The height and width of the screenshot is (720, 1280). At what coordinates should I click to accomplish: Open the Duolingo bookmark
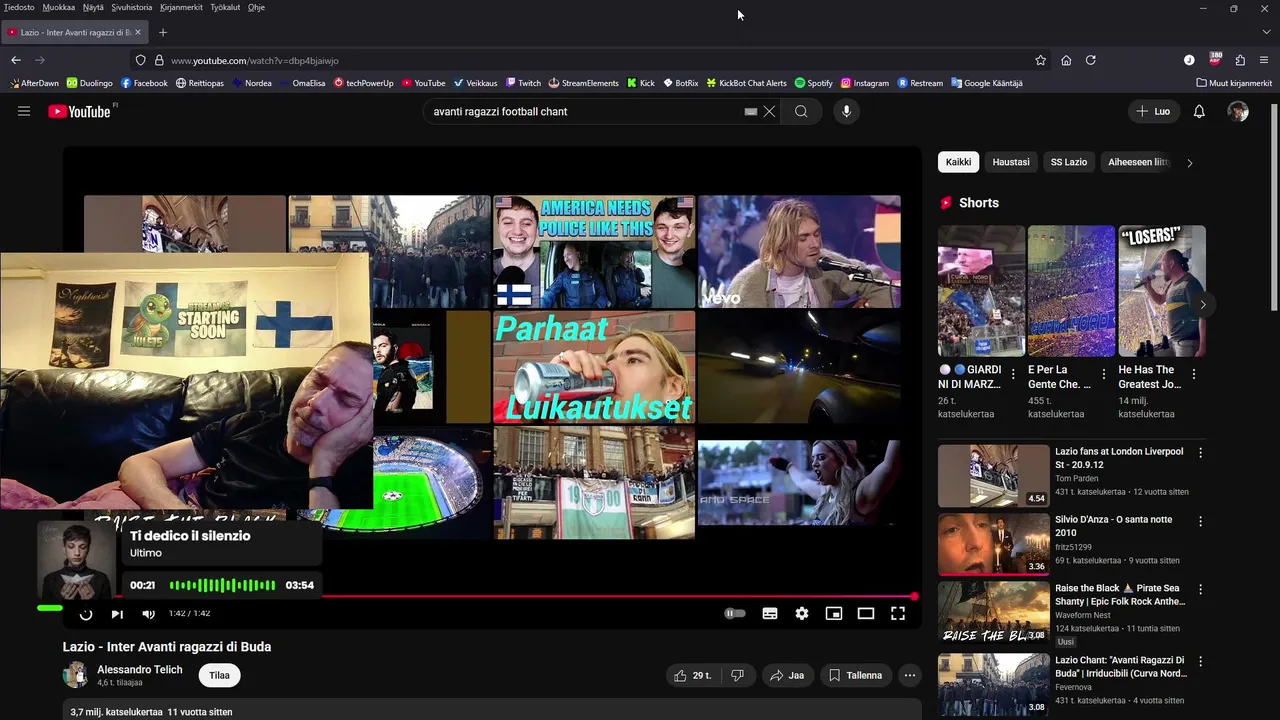(90, 83)
